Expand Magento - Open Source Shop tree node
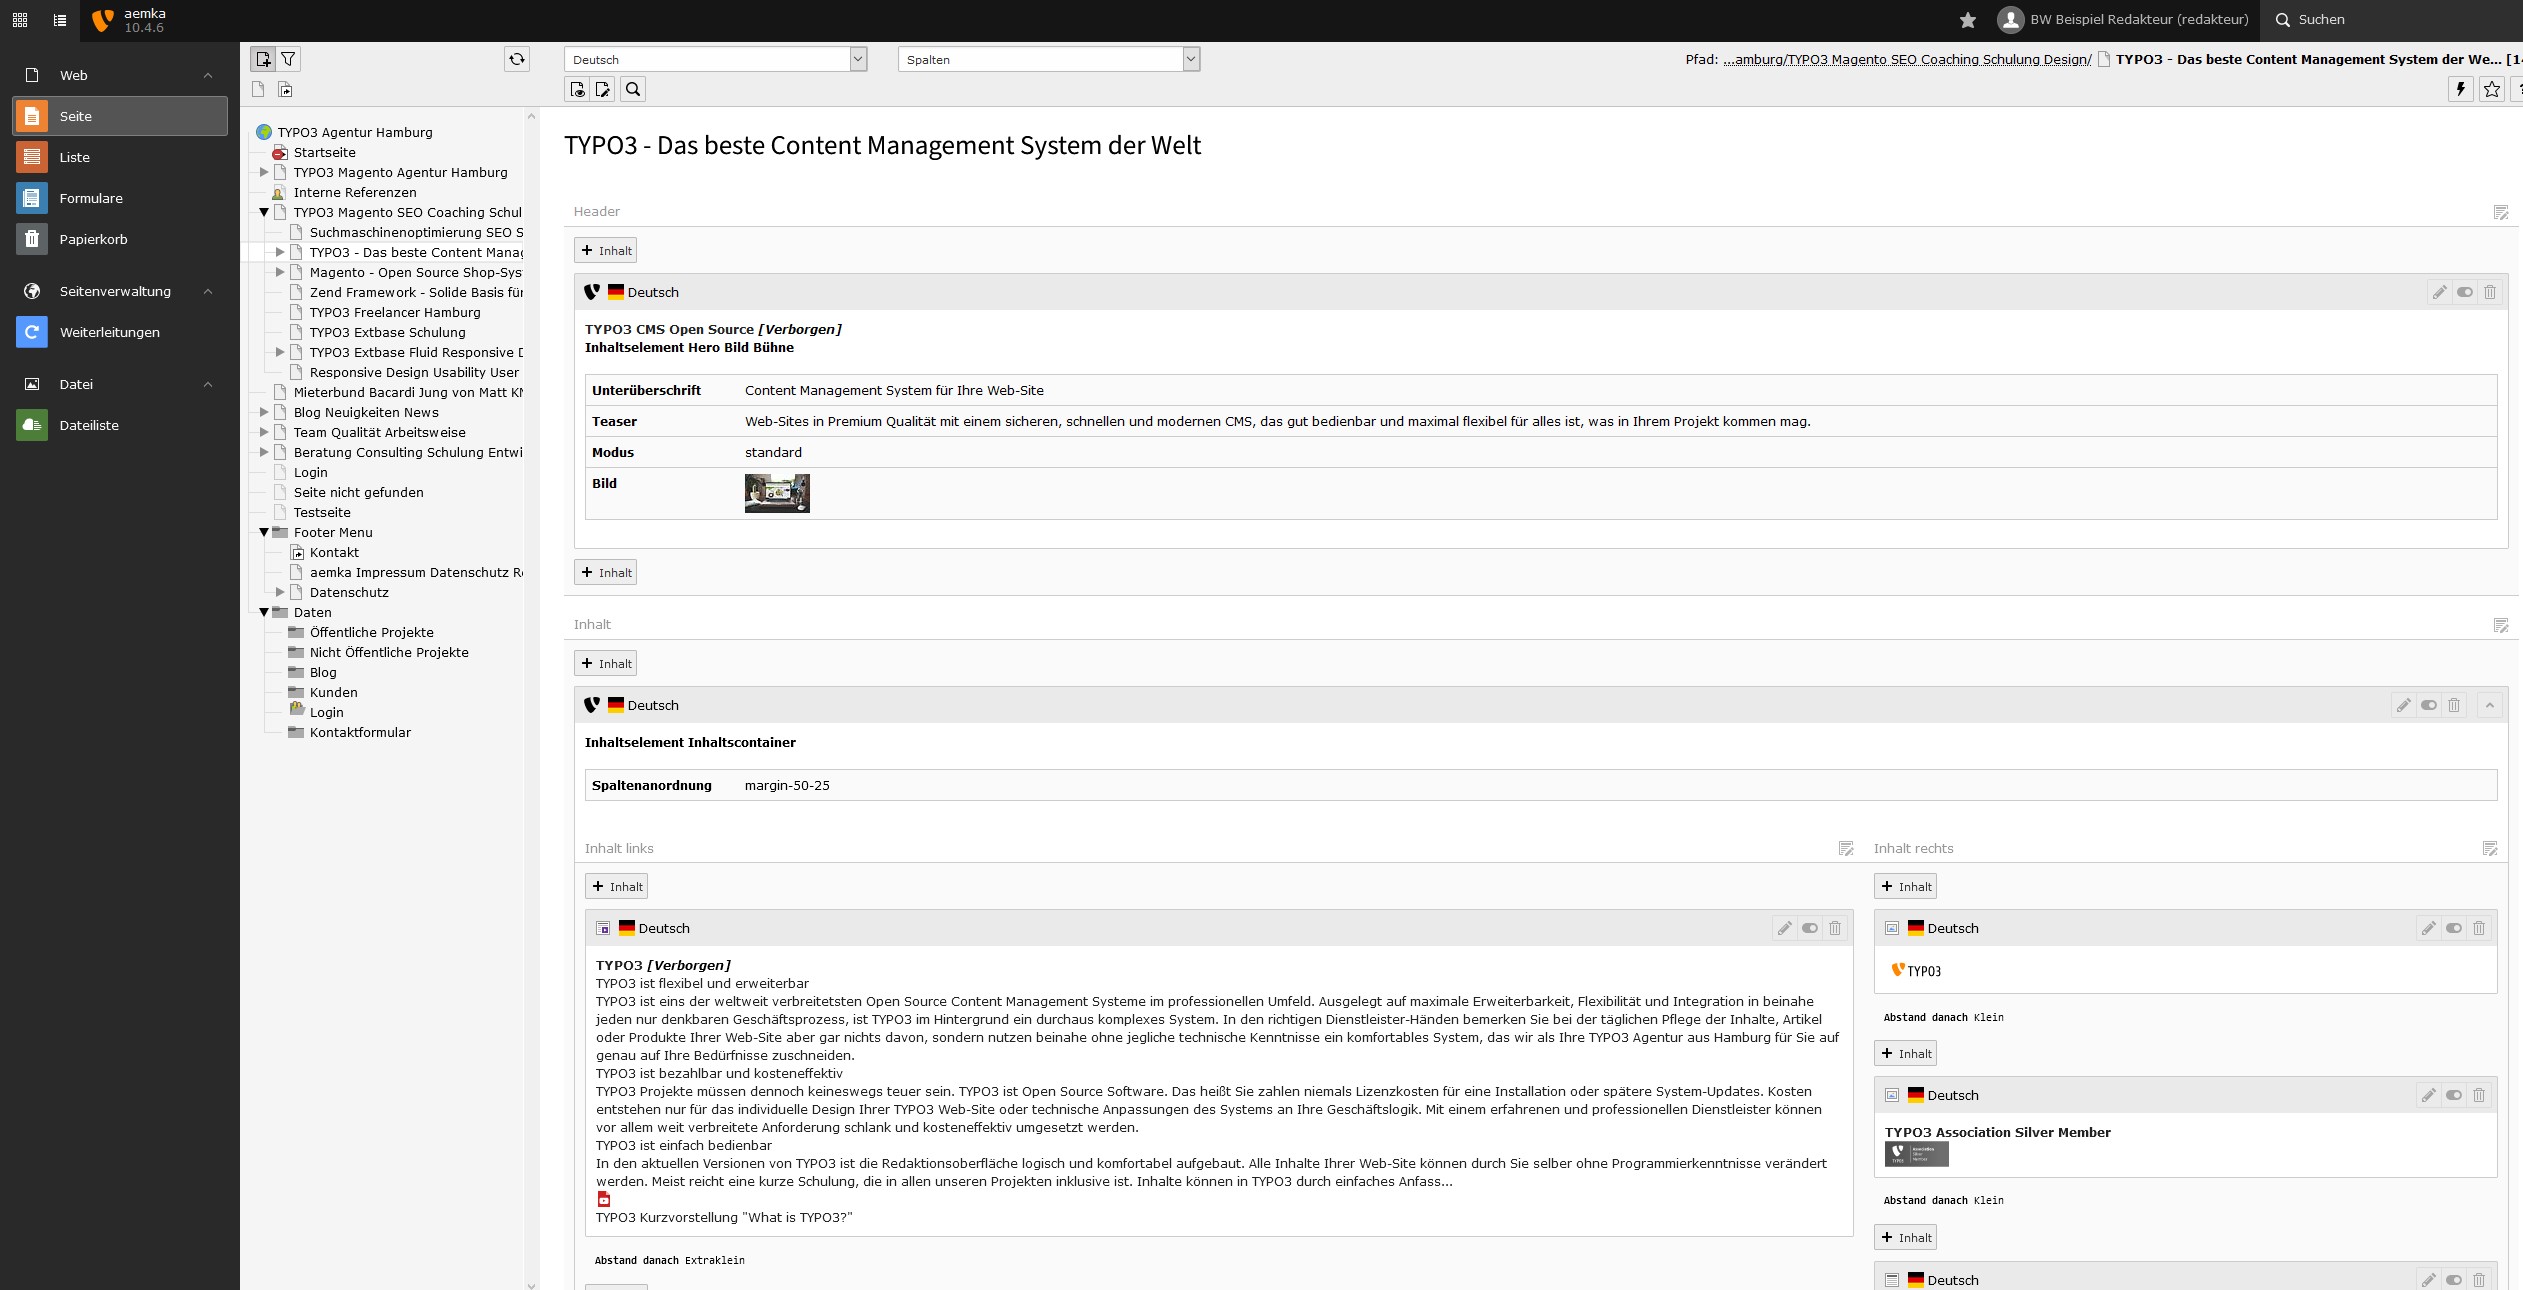This screenshot has height=1290, width=2523. click(280, 272)
